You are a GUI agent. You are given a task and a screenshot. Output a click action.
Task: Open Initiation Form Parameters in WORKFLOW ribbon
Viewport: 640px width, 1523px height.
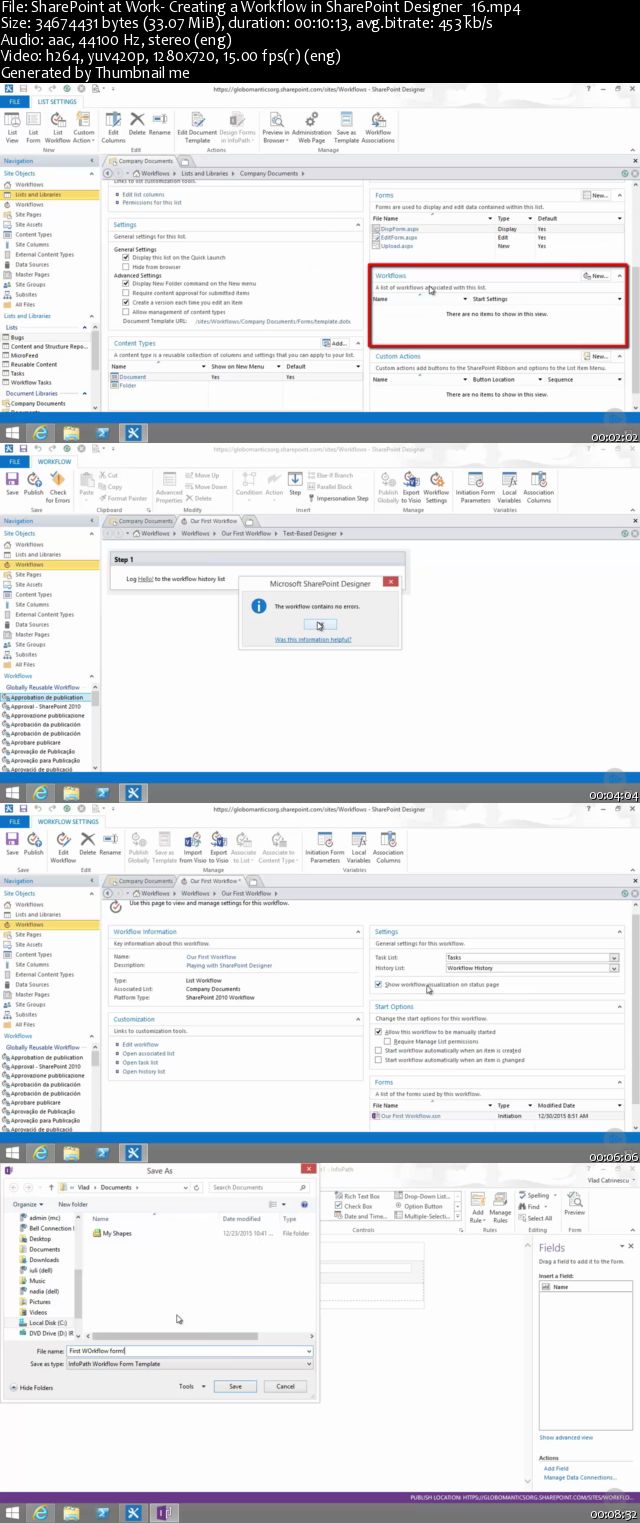point(475,487)
